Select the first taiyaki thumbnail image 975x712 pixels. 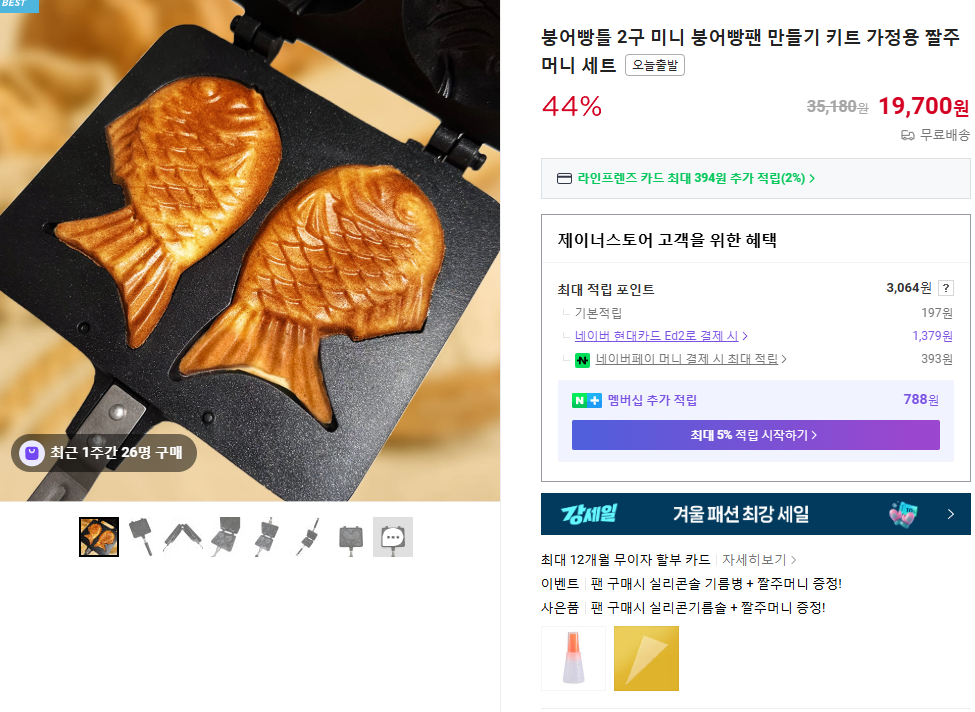(99, 537)
